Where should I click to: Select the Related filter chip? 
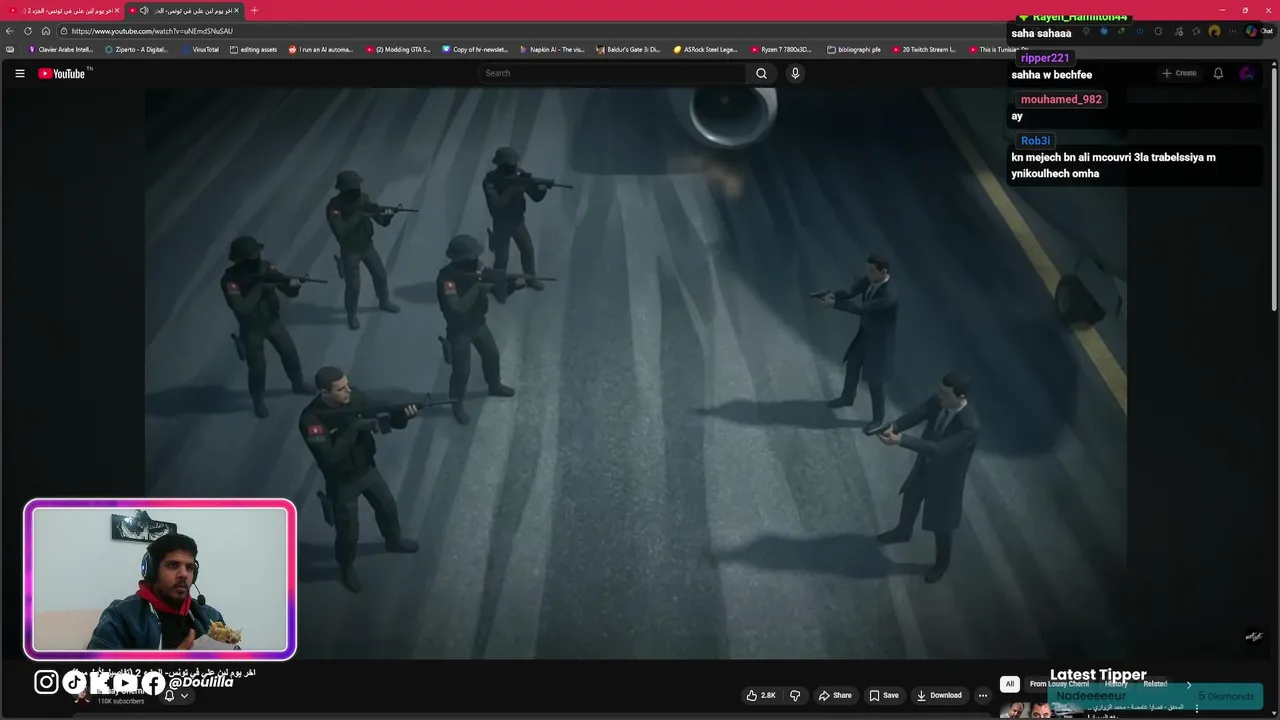[1155, 684]
